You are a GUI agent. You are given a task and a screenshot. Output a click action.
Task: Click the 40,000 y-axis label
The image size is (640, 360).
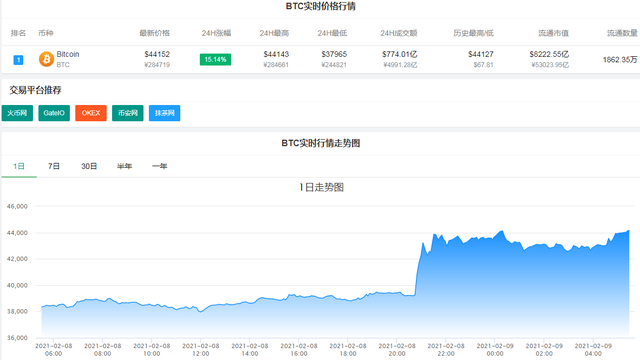[x=17, y=285]
